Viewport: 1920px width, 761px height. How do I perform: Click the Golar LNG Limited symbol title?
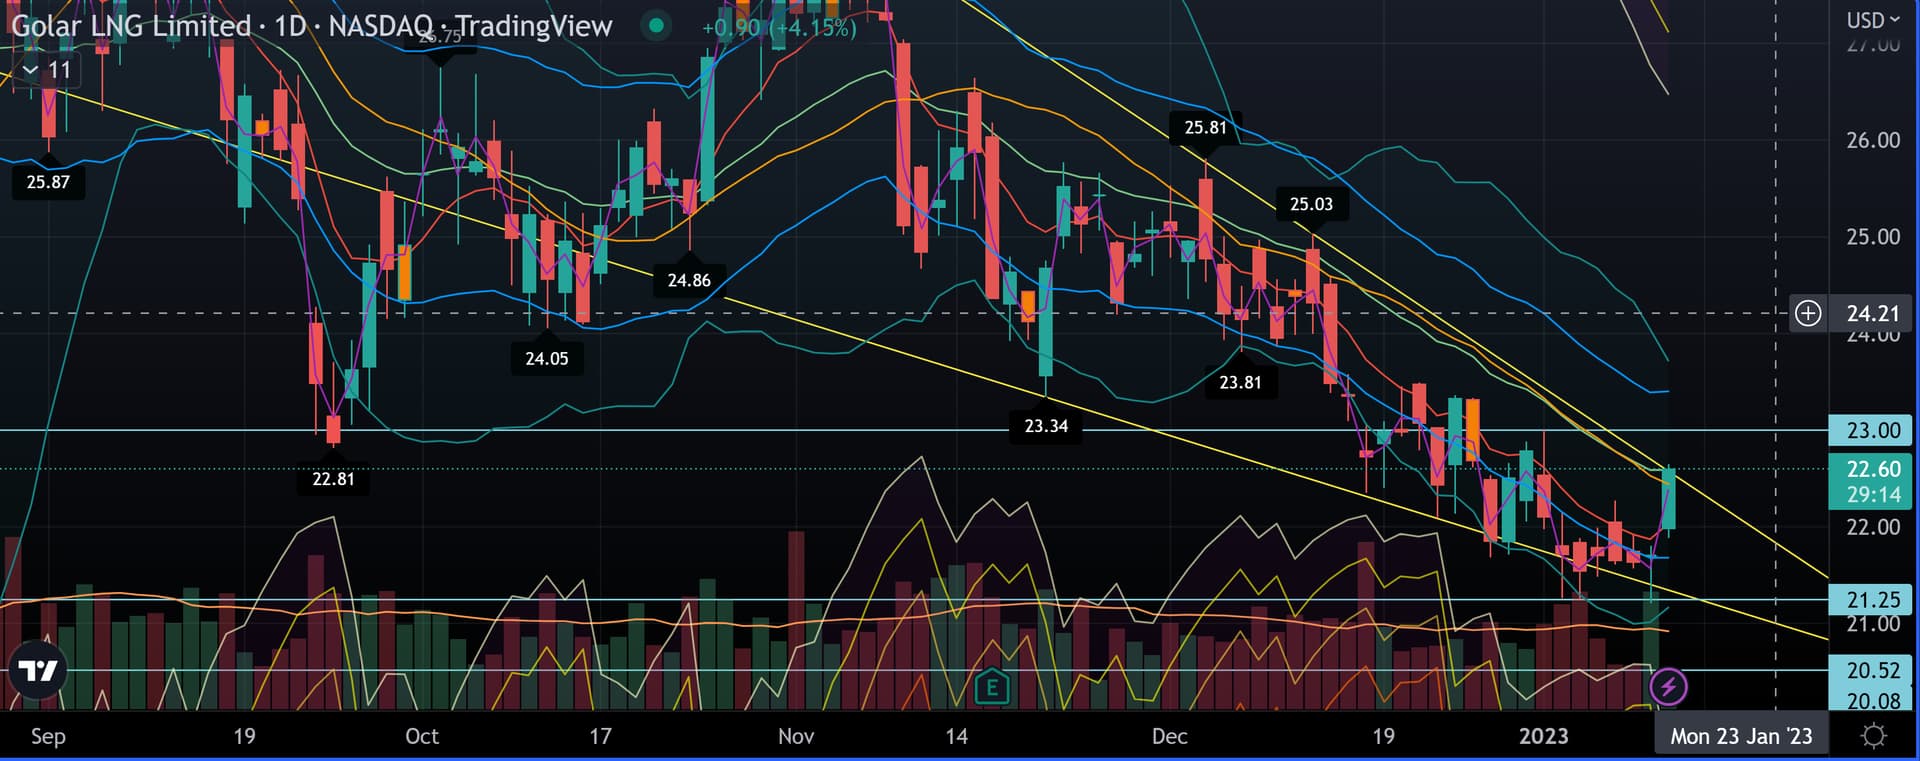pyautogui.click(x=131, y=26)
